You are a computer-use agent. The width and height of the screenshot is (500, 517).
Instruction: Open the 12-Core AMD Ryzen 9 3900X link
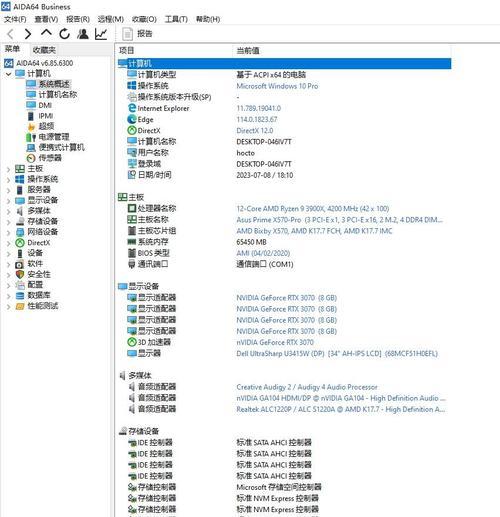point(313,209)
